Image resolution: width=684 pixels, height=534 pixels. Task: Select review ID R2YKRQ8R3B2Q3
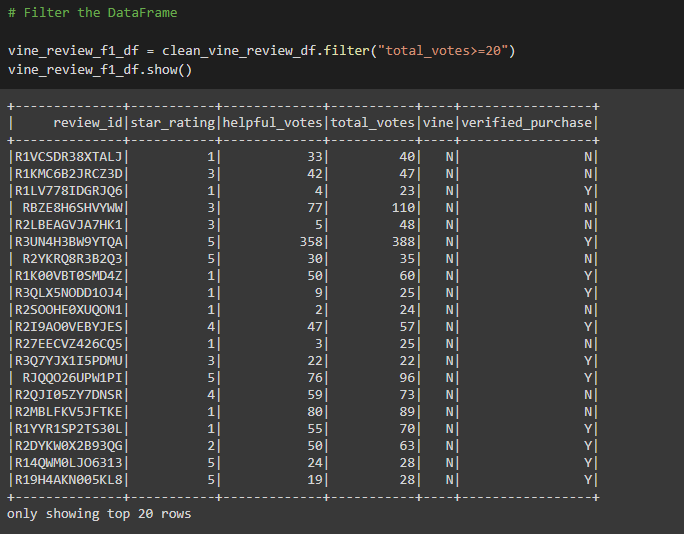72,259
